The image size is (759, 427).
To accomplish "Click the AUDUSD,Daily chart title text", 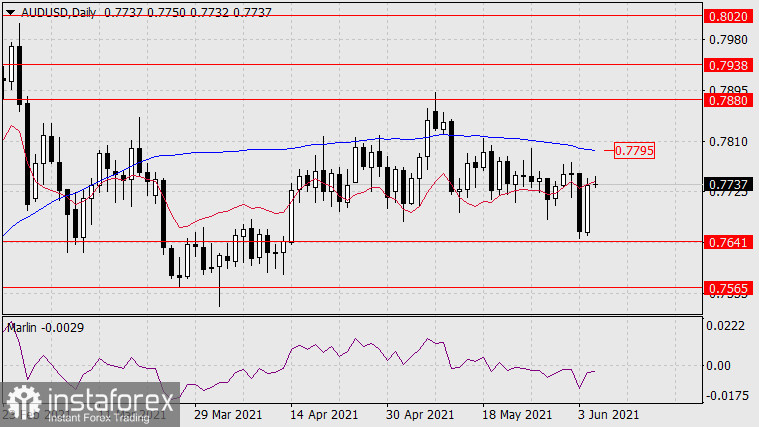I will (59, 13).
